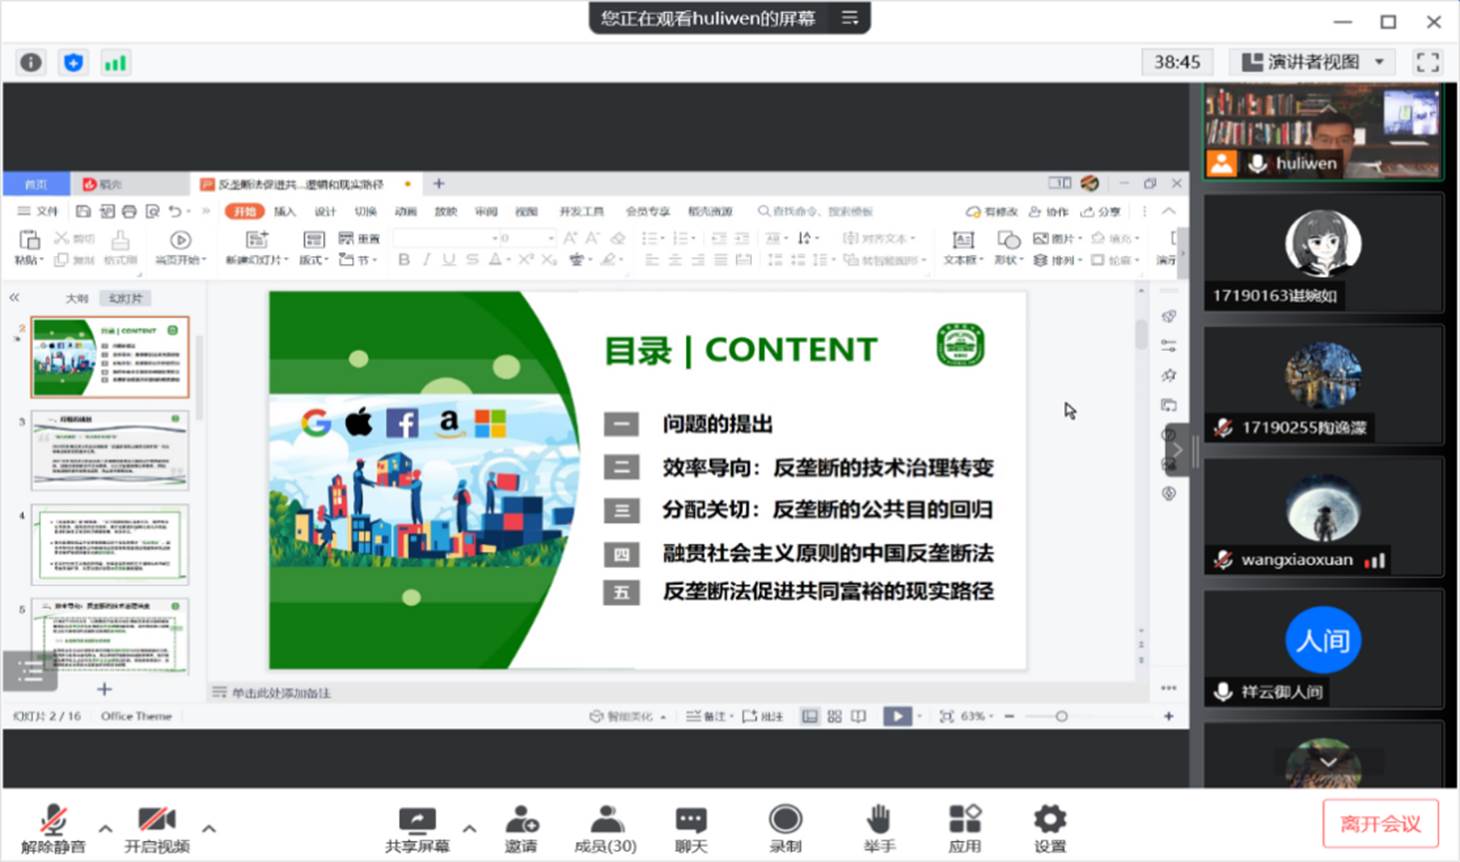The width and height of the screenshot is (1460, 862).
Task: Open the apps icon
Action: 964,828
